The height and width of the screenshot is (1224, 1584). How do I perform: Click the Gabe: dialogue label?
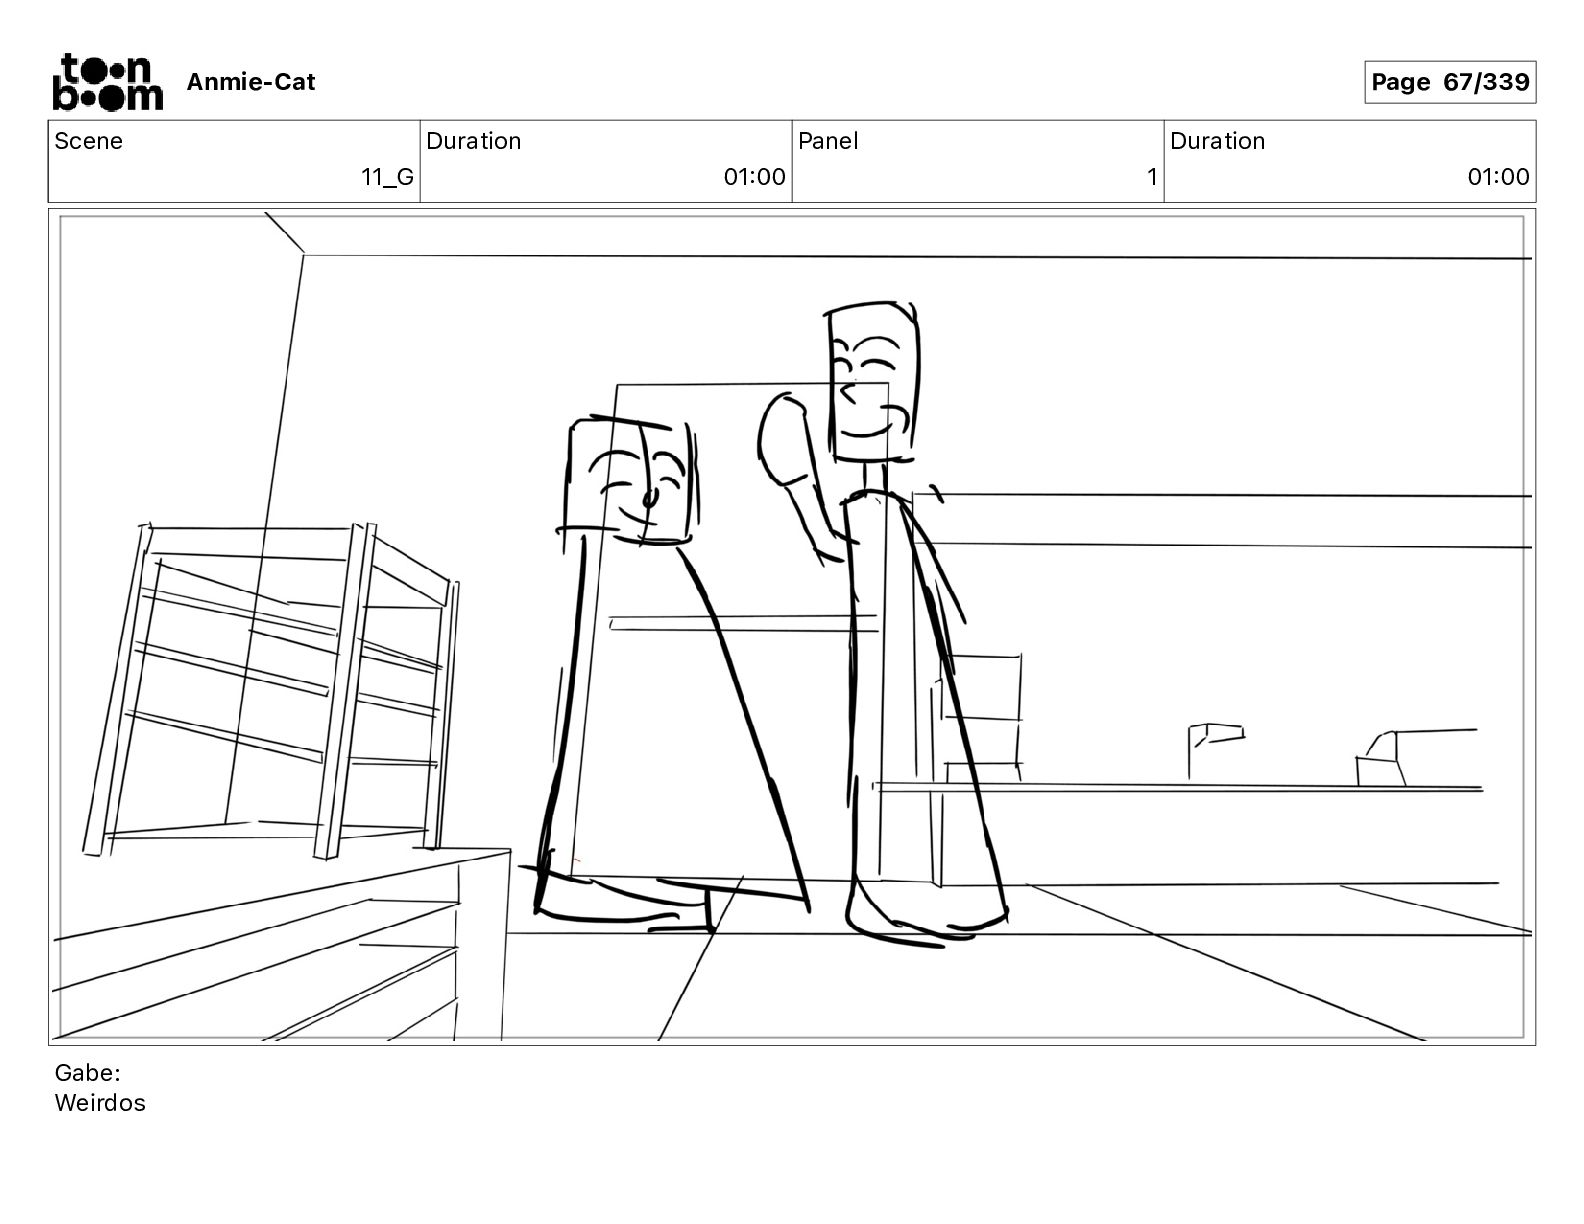point(88,1073)
